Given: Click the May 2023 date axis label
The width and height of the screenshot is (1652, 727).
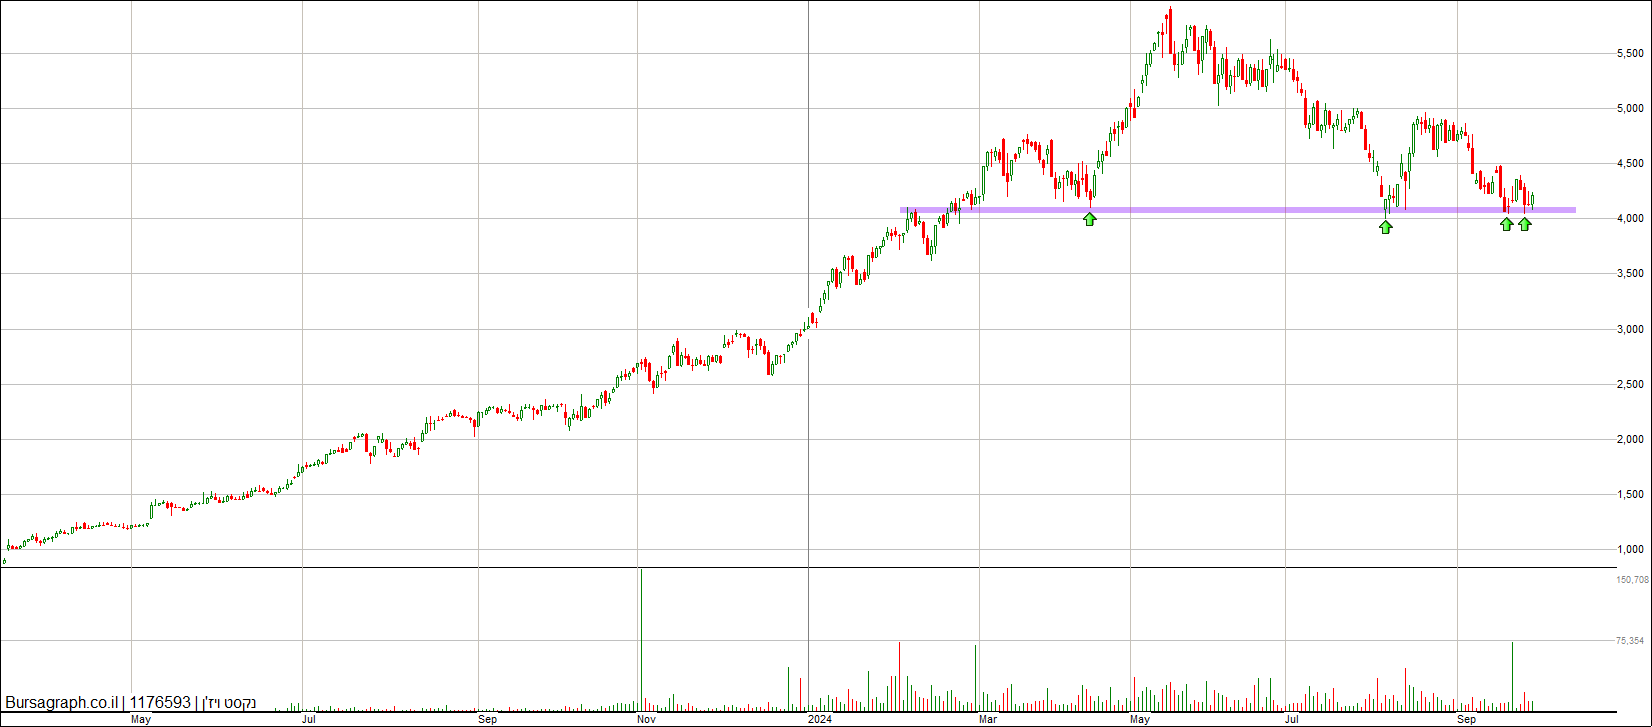Looking at the screenshot, I should point(141,719).
